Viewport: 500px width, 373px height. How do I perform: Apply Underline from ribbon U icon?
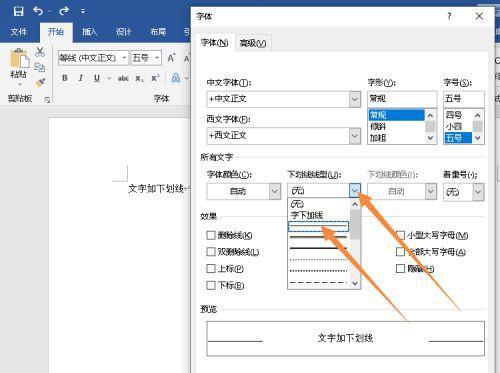coord(97,78)
